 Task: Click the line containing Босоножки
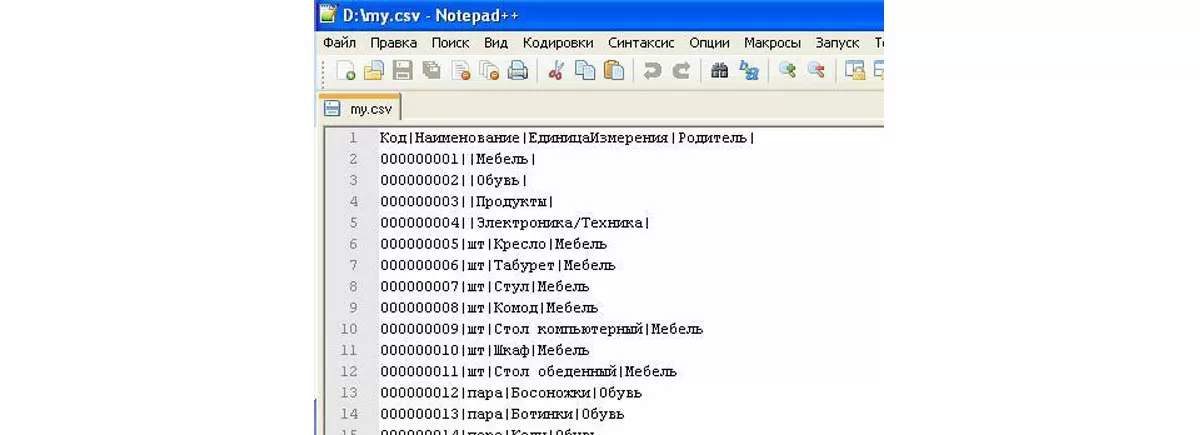point(511,393)
